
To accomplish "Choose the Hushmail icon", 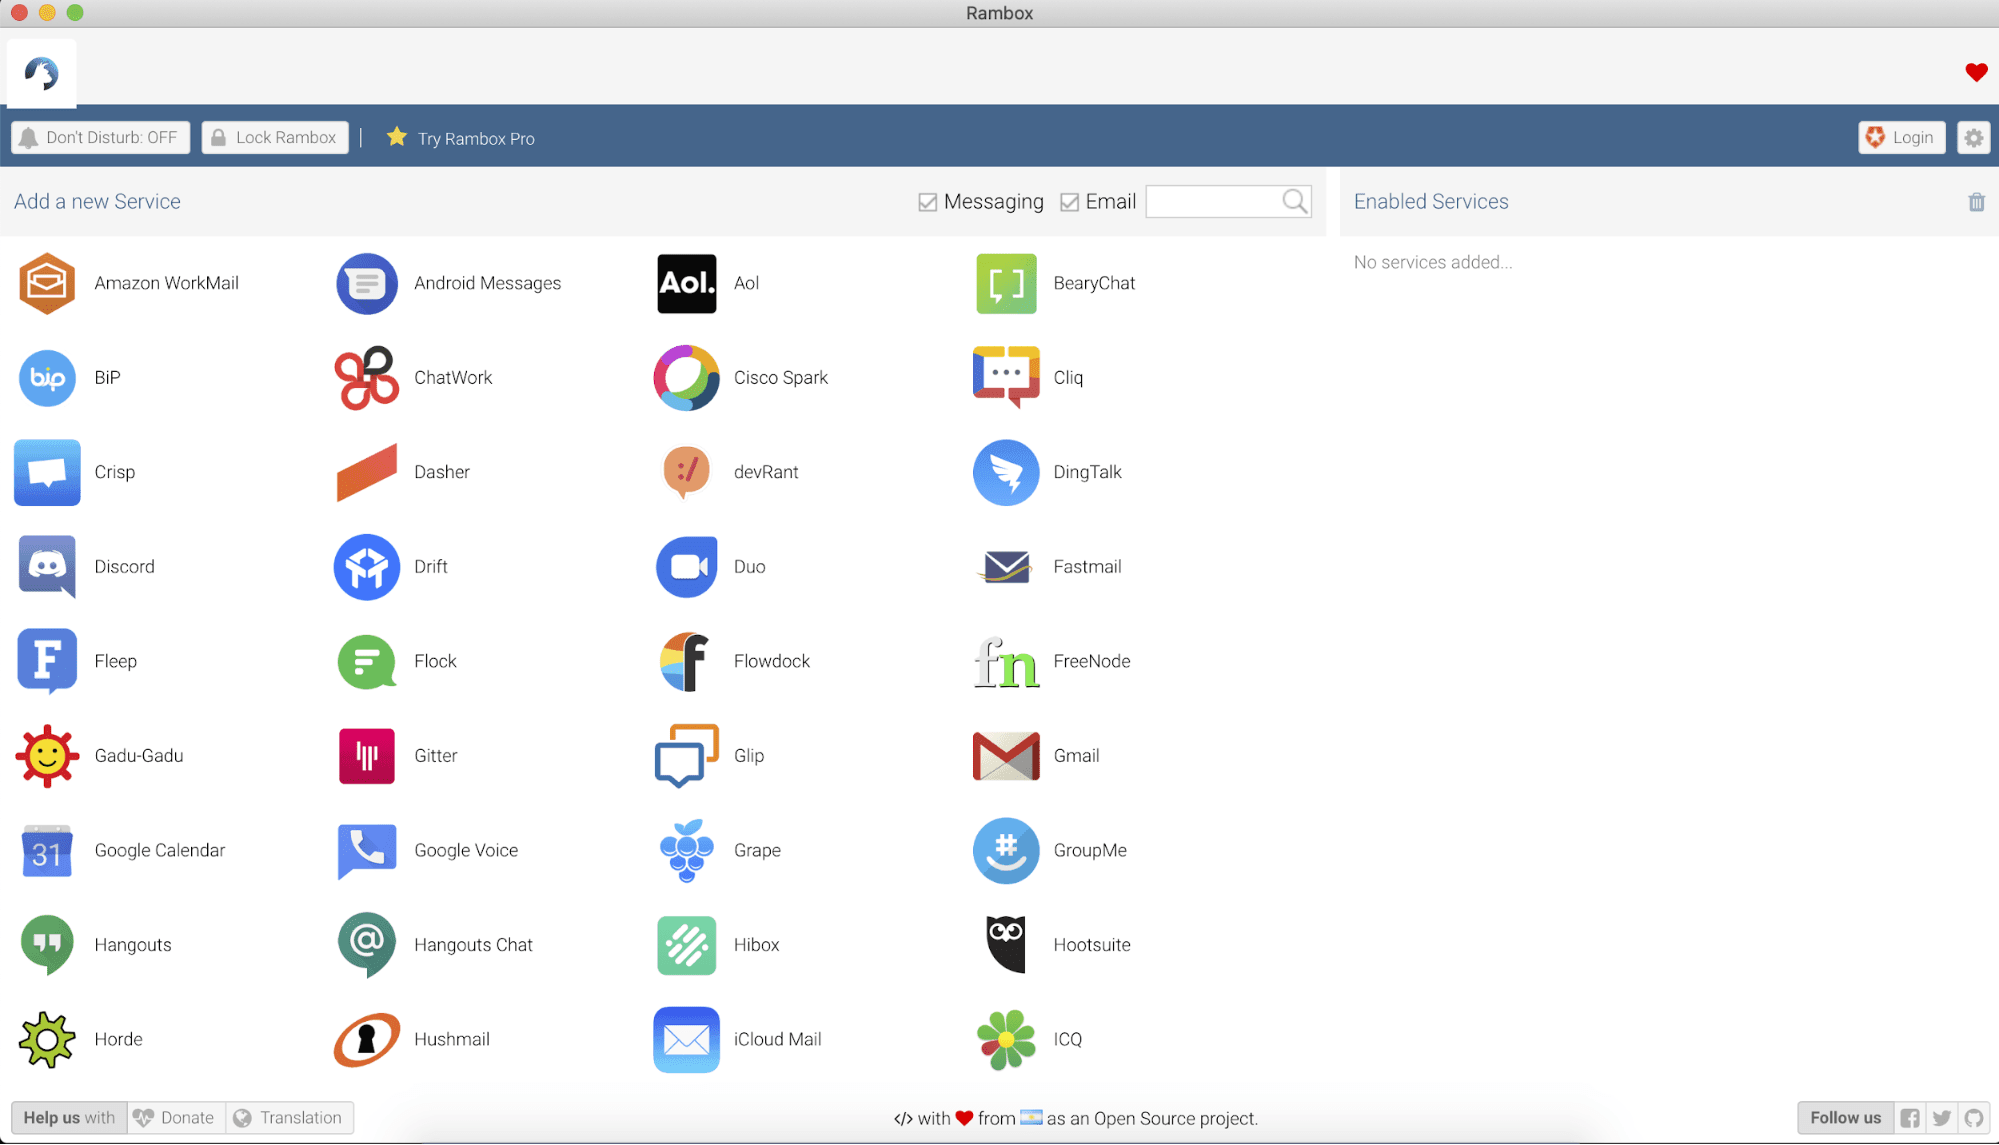I will (x=367, y=1040).
